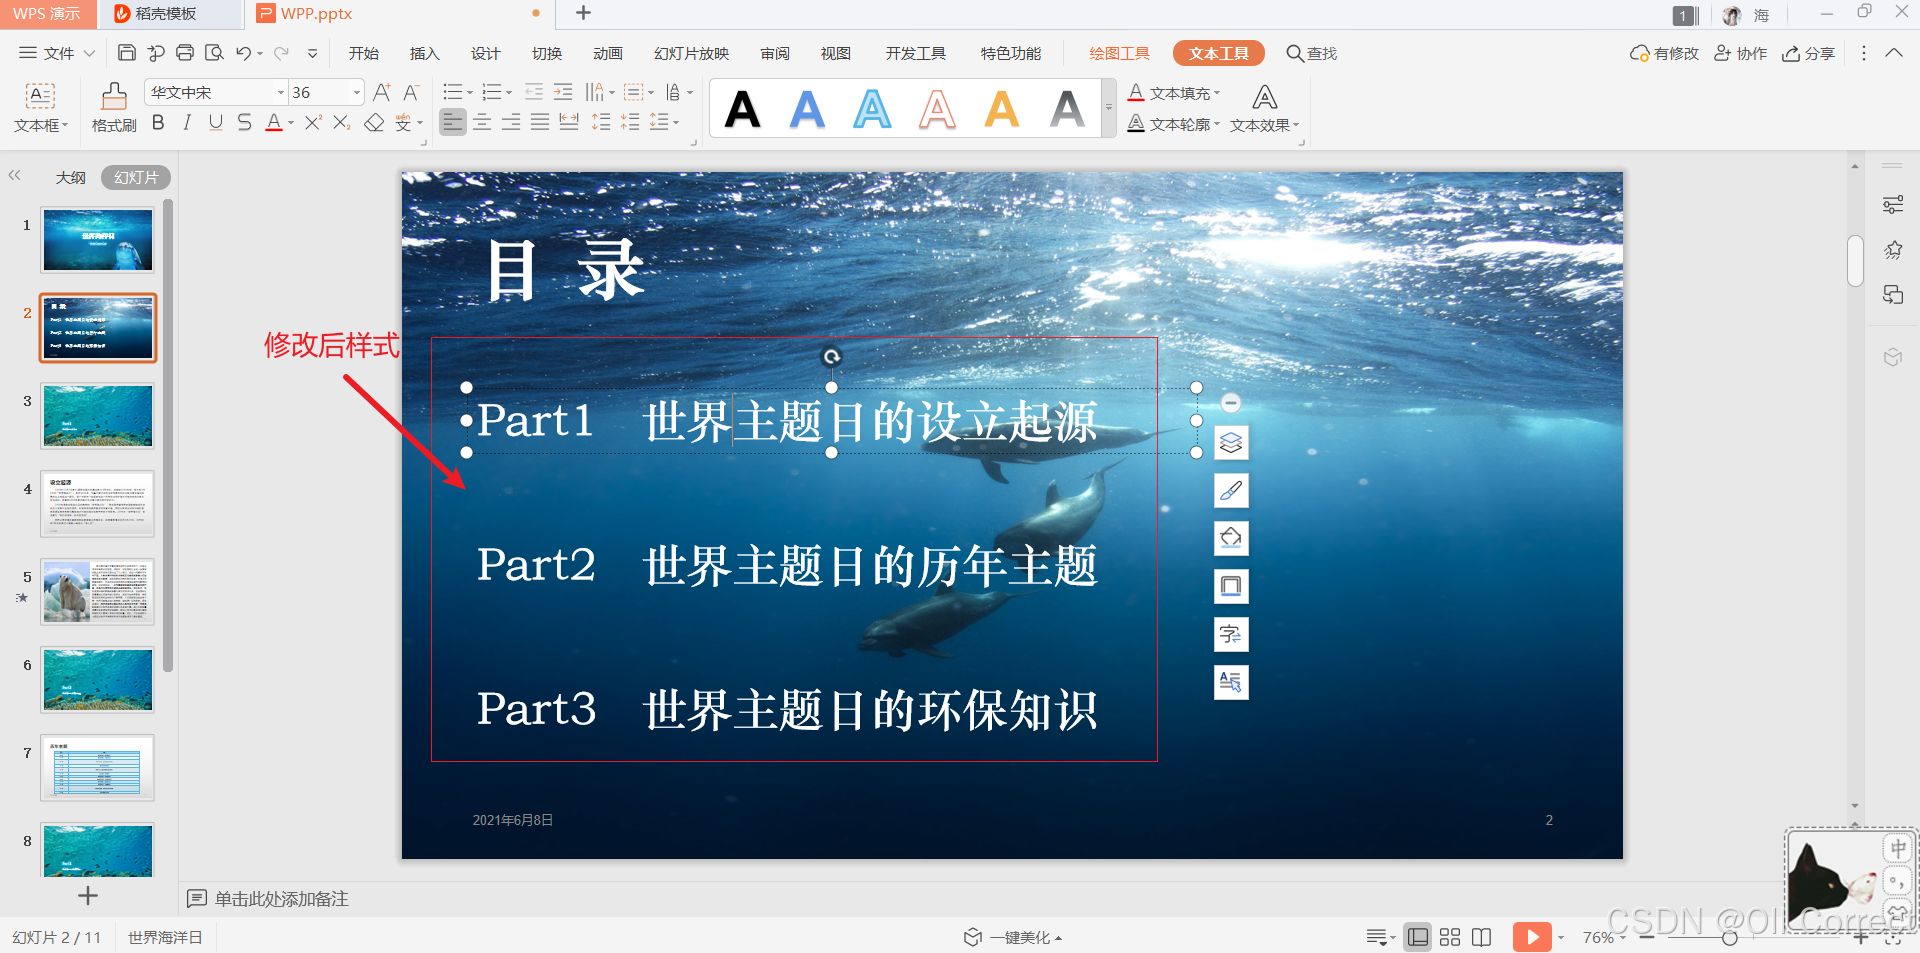Toggle center text alignment
1920x953 pixels.
click(482, 122)
